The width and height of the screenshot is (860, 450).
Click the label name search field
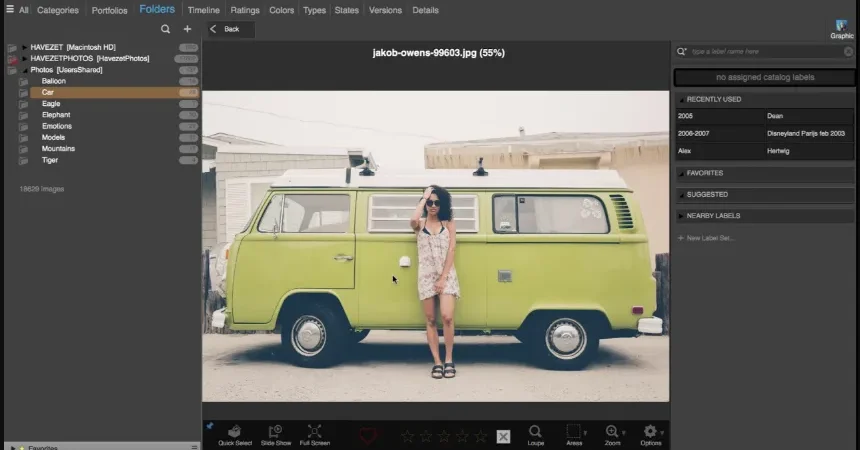pyautogui.click(x=765, y=52)
